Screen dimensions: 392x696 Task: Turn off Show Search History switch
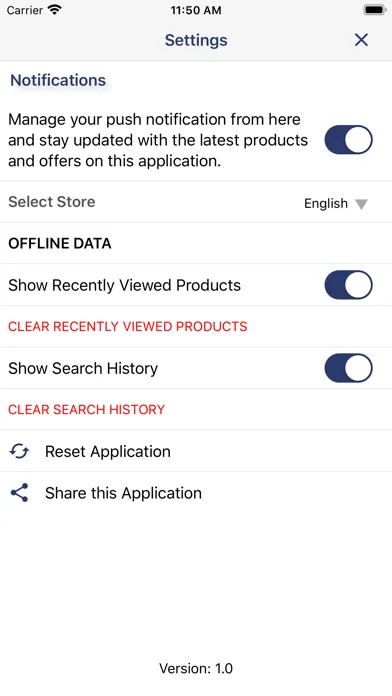pos(348,368)
